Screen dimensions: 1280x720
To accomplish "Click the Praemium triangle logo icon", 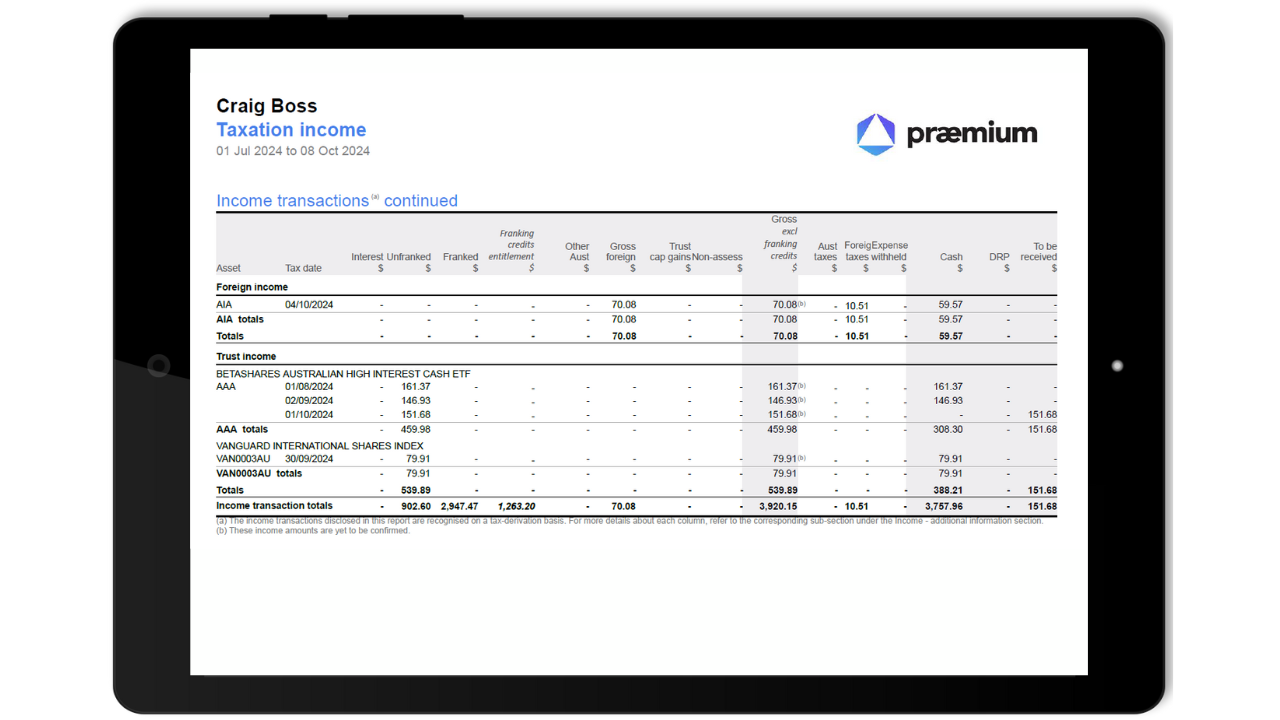I will pos(876,134).
